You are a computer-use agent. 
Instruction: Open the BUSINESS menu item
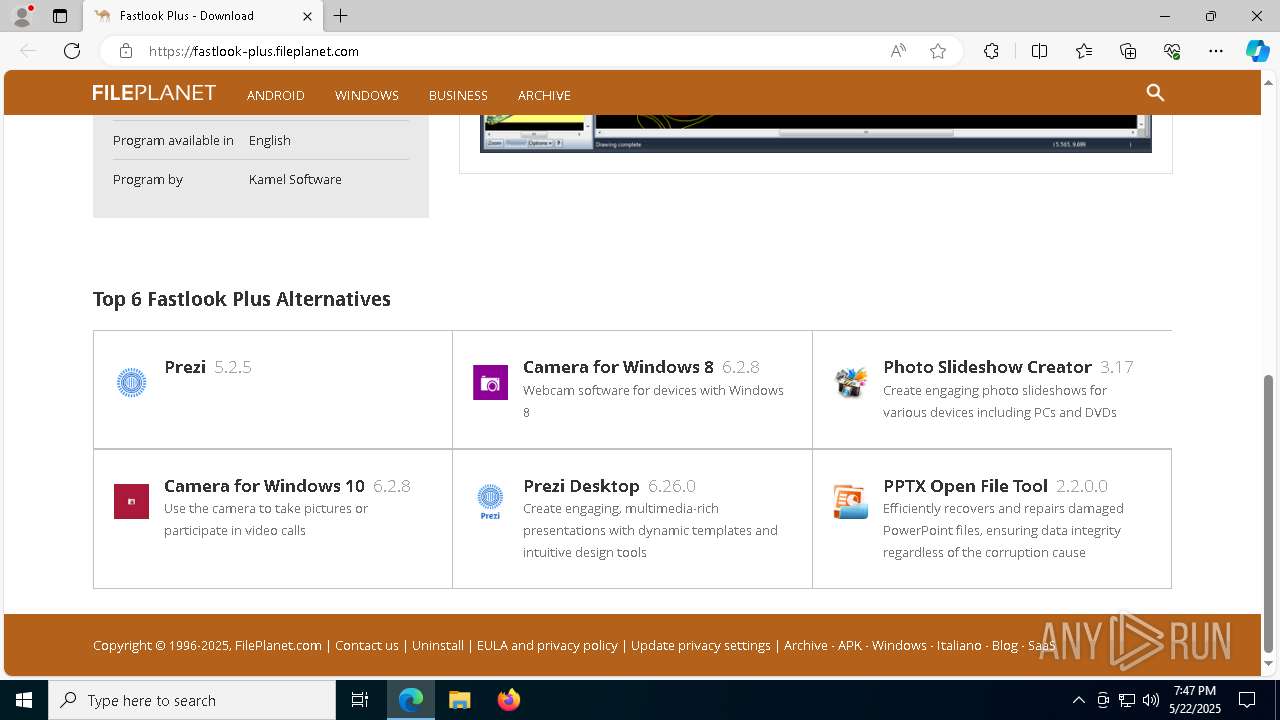pos(458,95)
